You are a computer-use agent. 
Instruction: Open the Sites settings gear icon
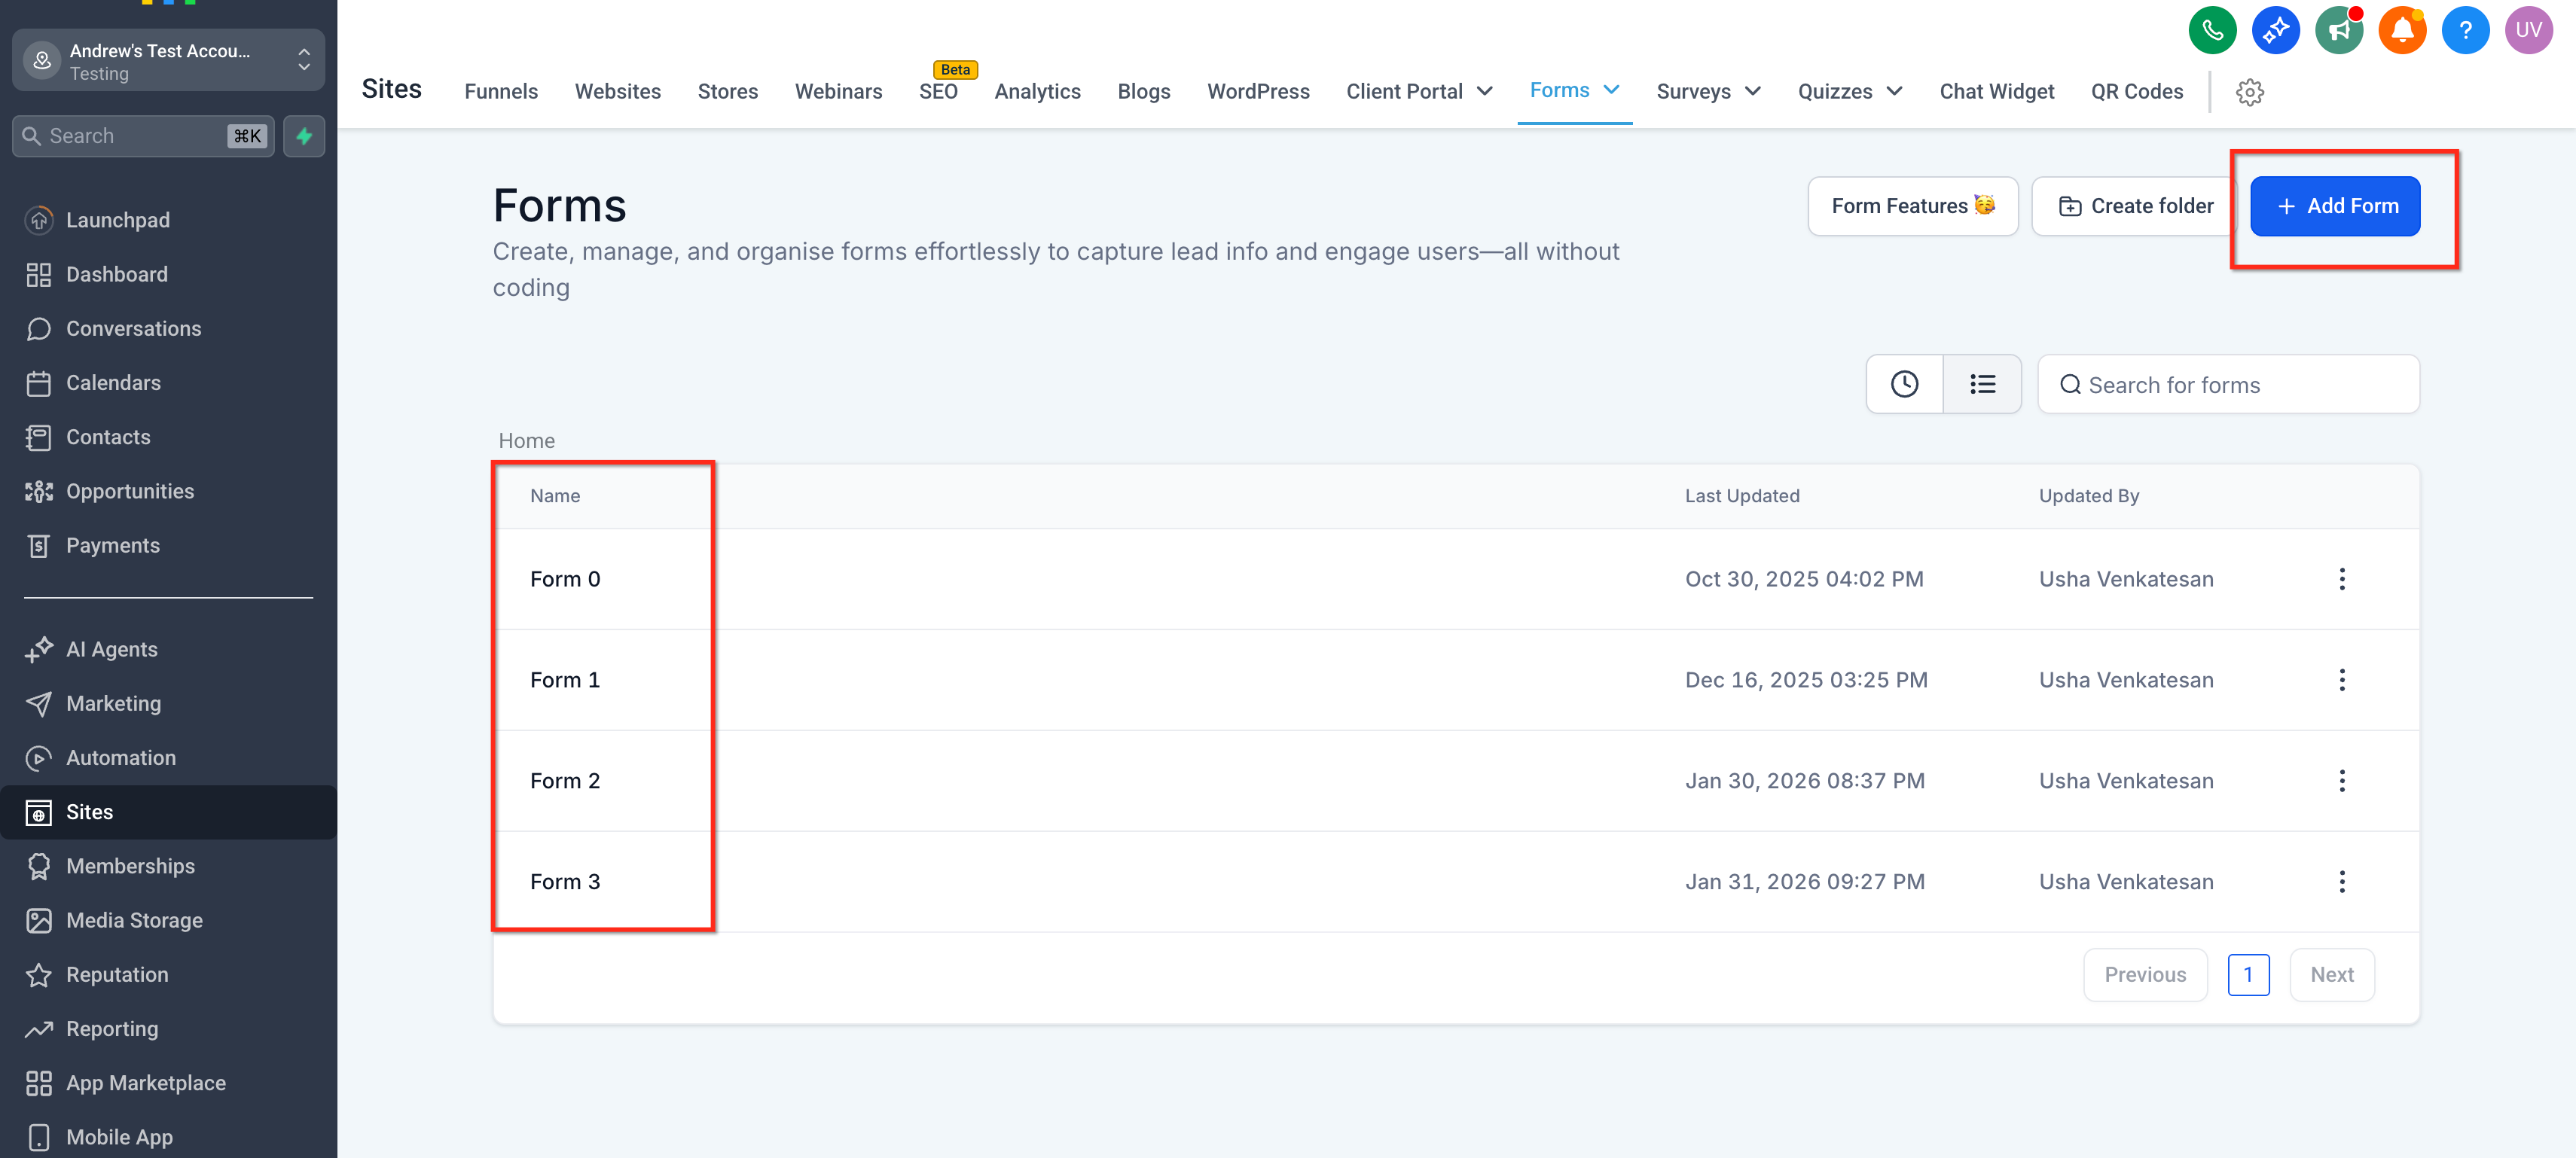point(2249,92)
